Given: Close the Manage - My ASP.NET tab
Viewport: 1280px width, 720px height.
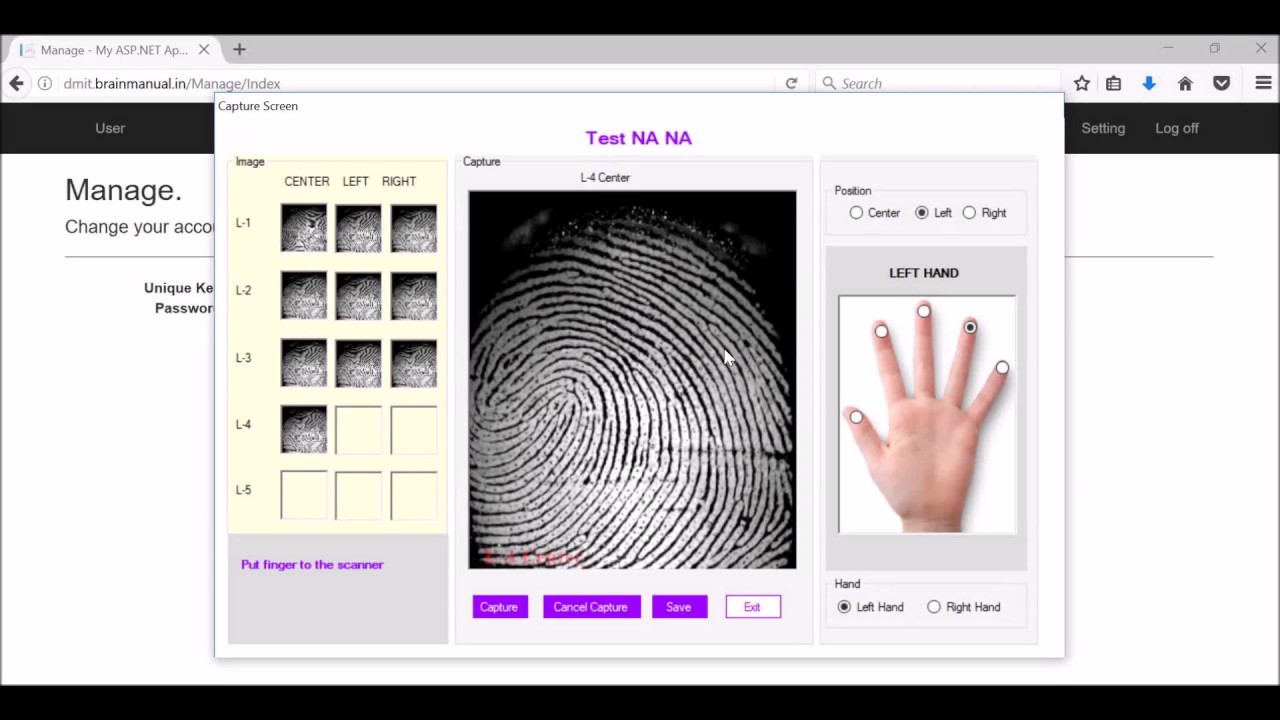Looking at the screenshot, I should tap(204, 49).
